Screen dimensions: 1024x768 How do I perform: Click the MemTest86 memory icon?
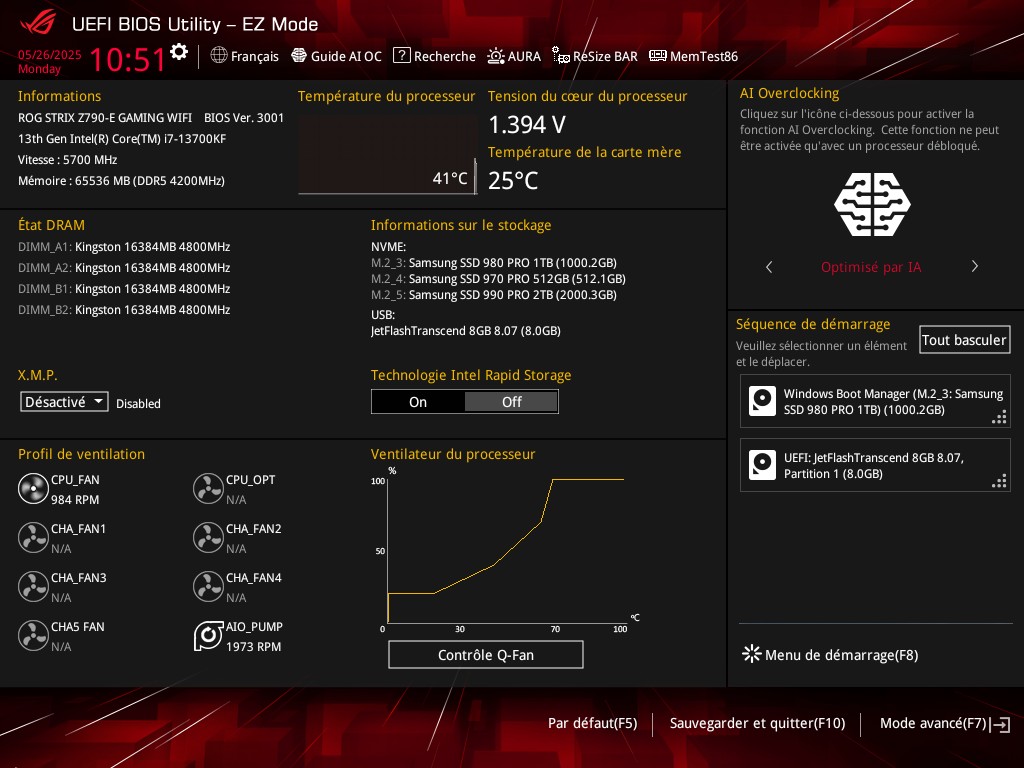tap(658, 56)
